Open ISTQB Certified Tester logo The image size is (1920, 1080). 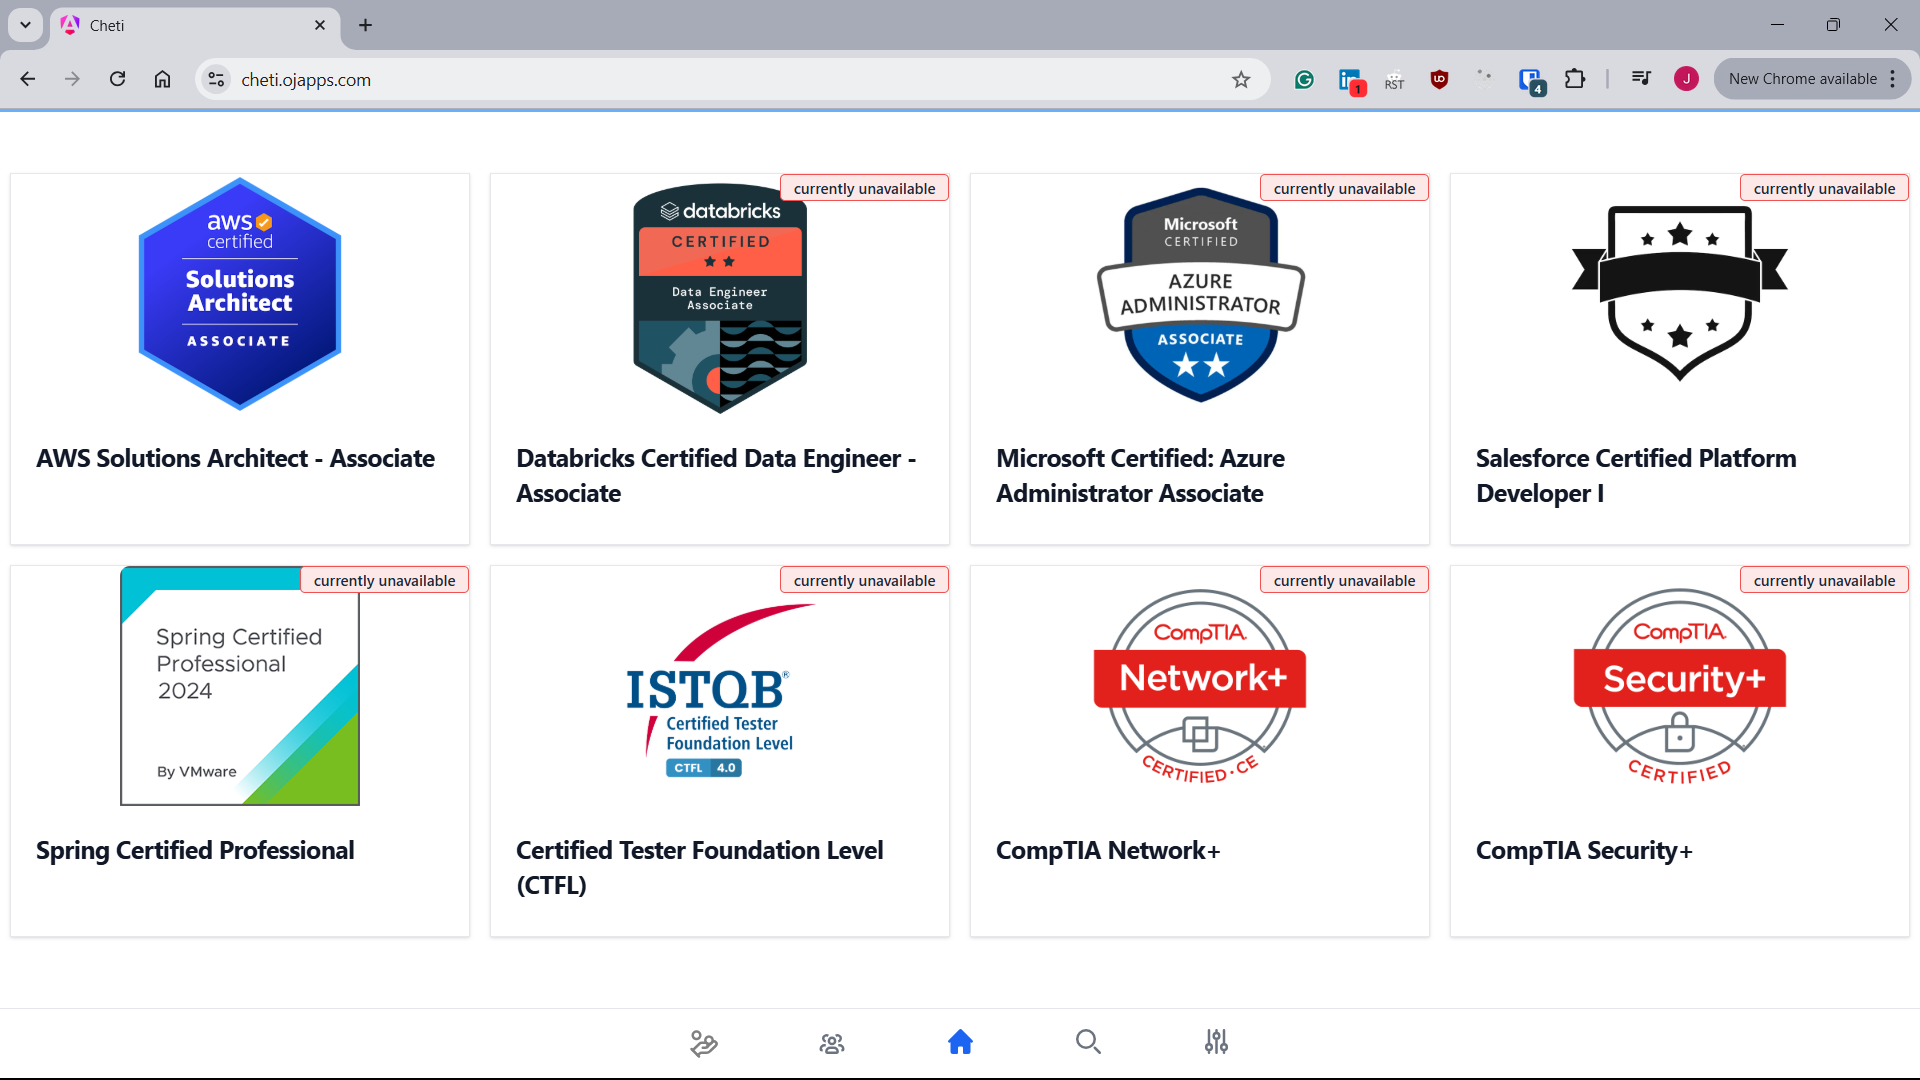tap(720, 692)
